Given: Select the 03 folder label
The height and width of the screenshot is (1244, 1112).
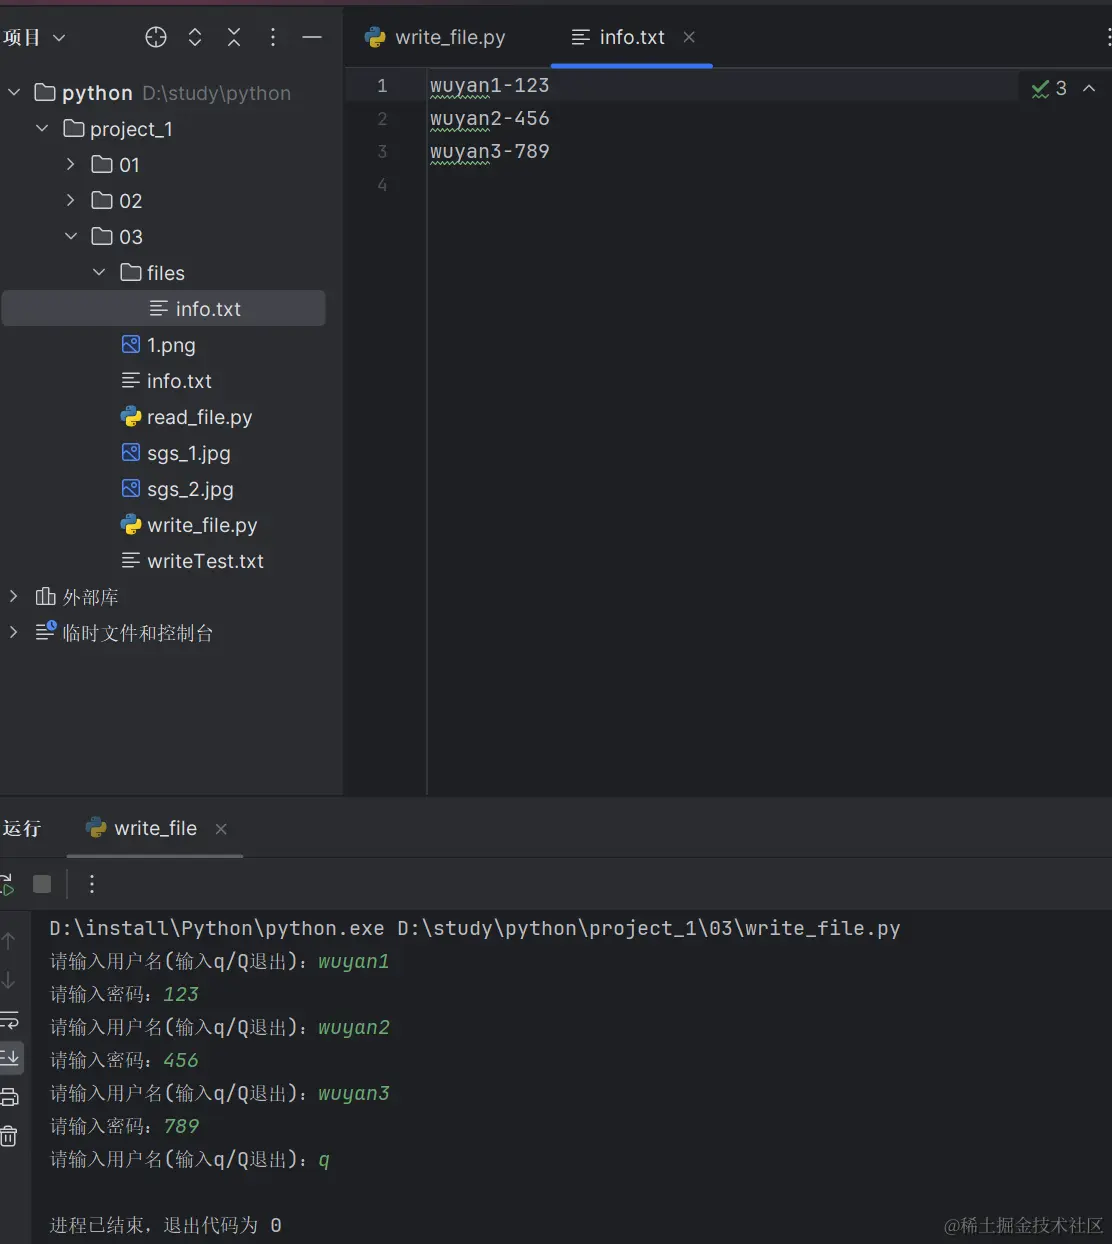Looking at the screenshot, I should point(131,237).
